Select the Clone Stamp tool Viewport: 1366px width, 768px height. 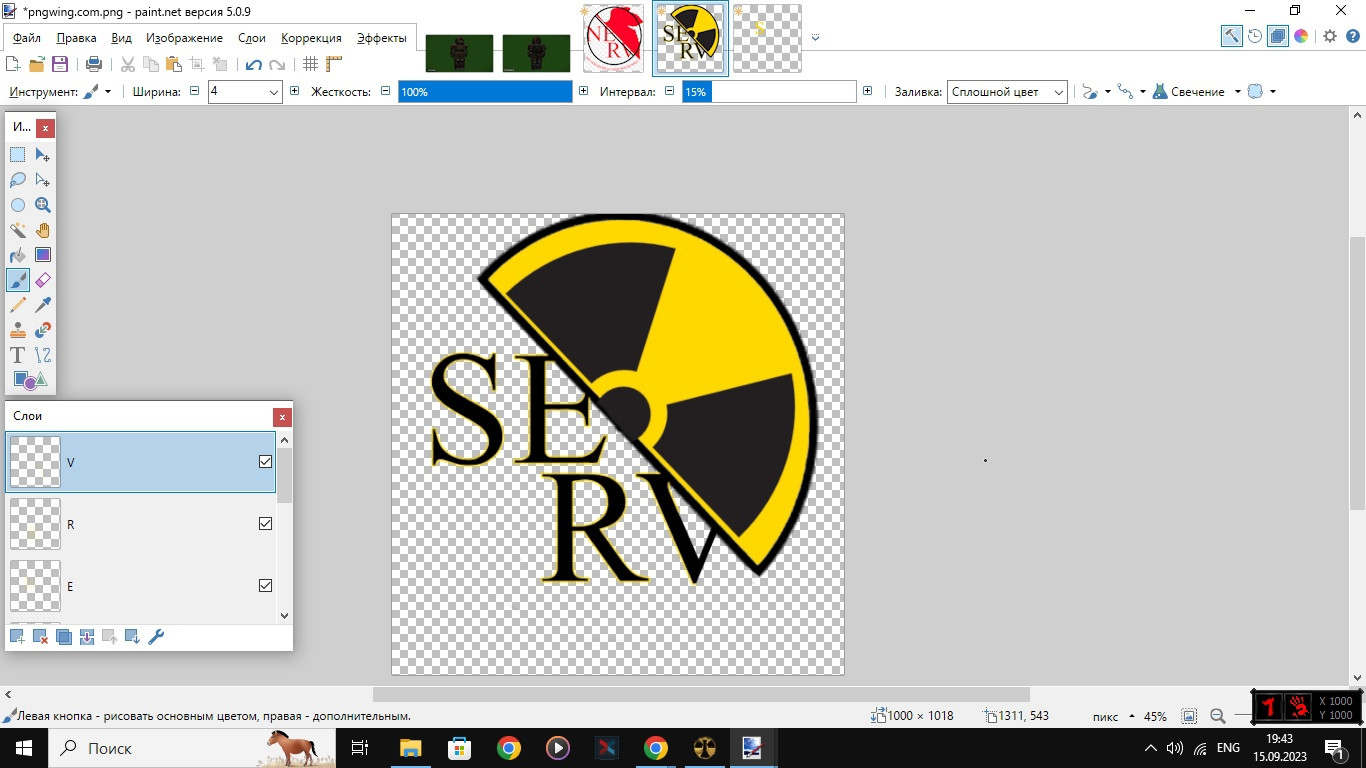[x=18, y=330]
